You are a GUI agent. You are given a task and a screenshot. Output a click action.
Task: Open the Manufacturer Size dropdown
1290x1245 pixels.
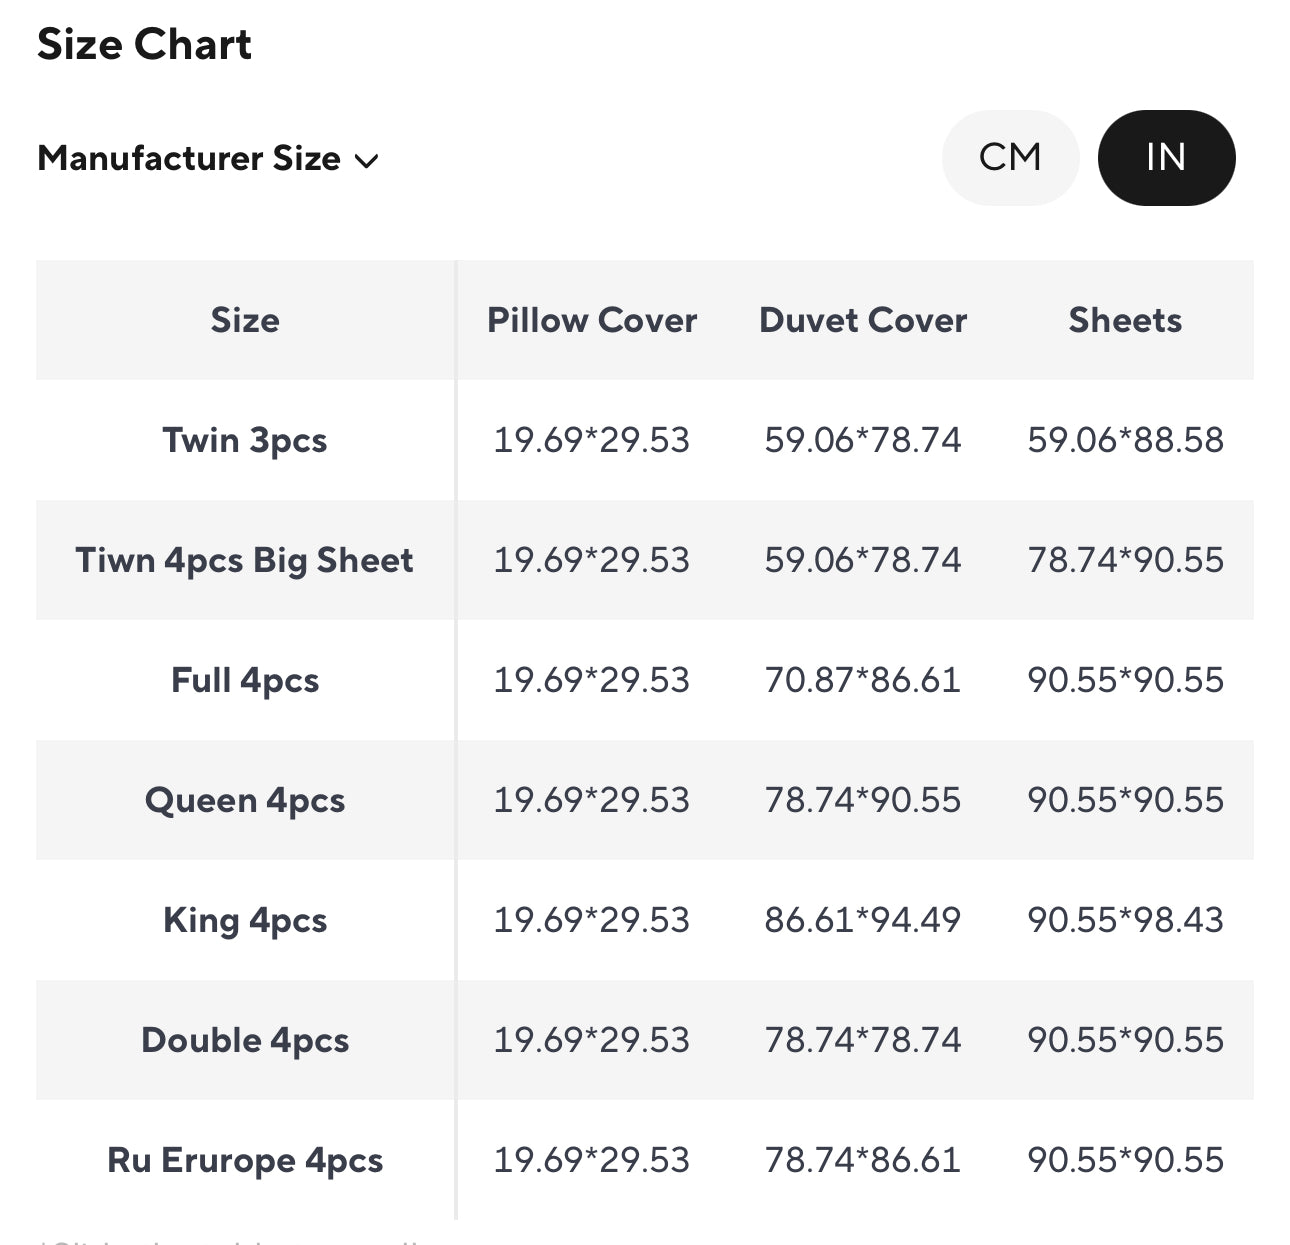click(189, 159)
